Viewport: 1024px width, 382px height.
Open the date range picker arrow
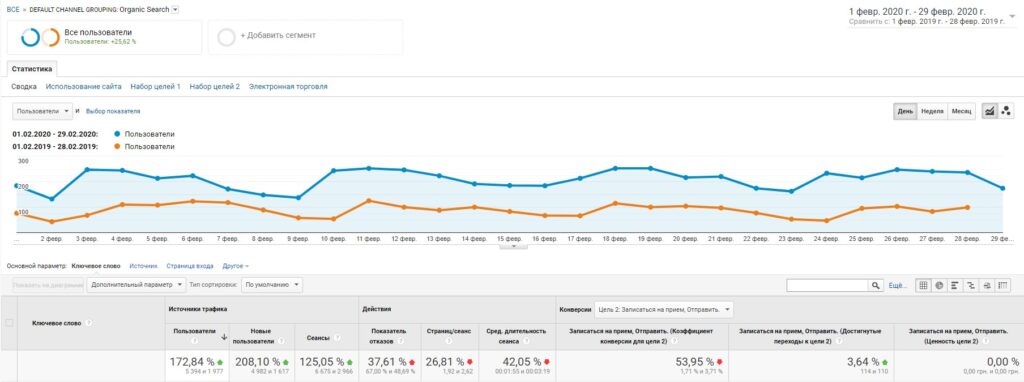pos(1012,16)
